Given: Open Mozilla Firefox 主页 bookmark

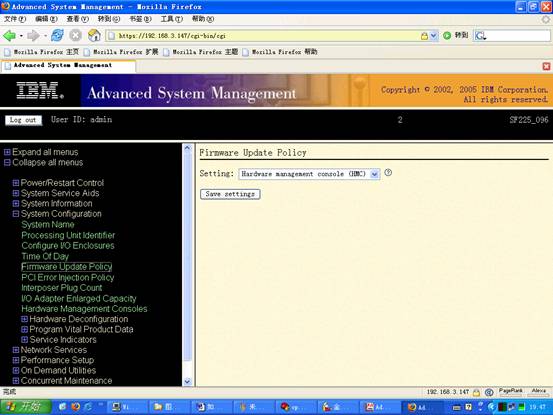Looking at the screenshot, I should pyautogui.click(x=42, y=52).
